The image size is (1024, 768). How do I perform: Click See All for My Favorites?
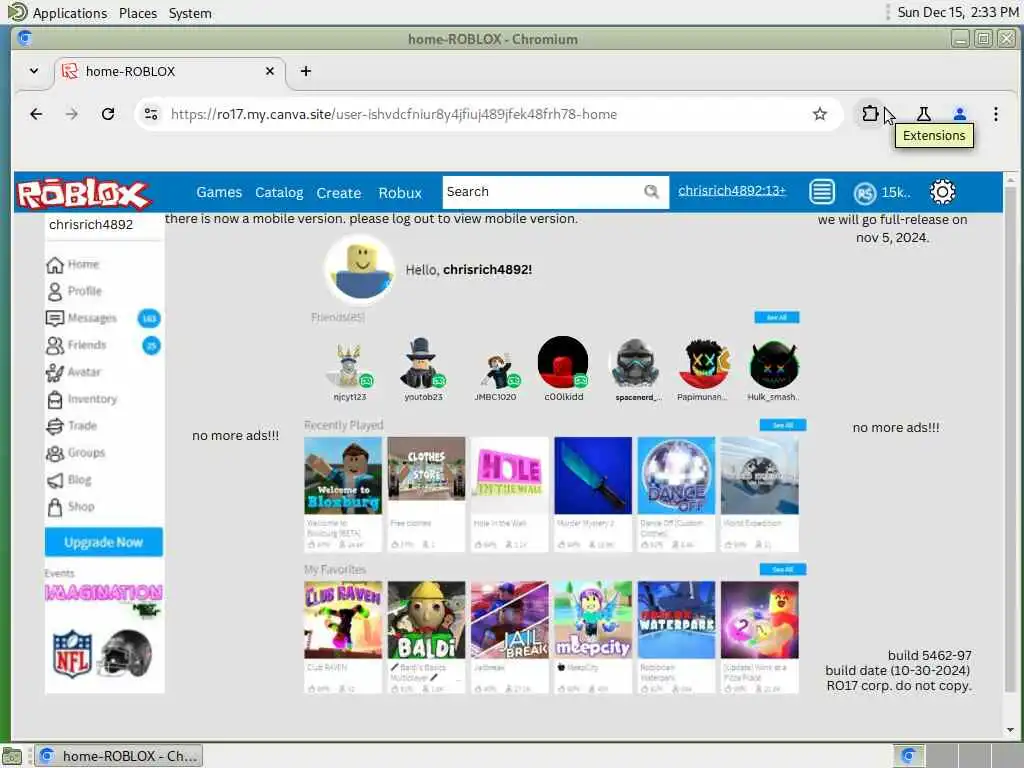[782, 569]
